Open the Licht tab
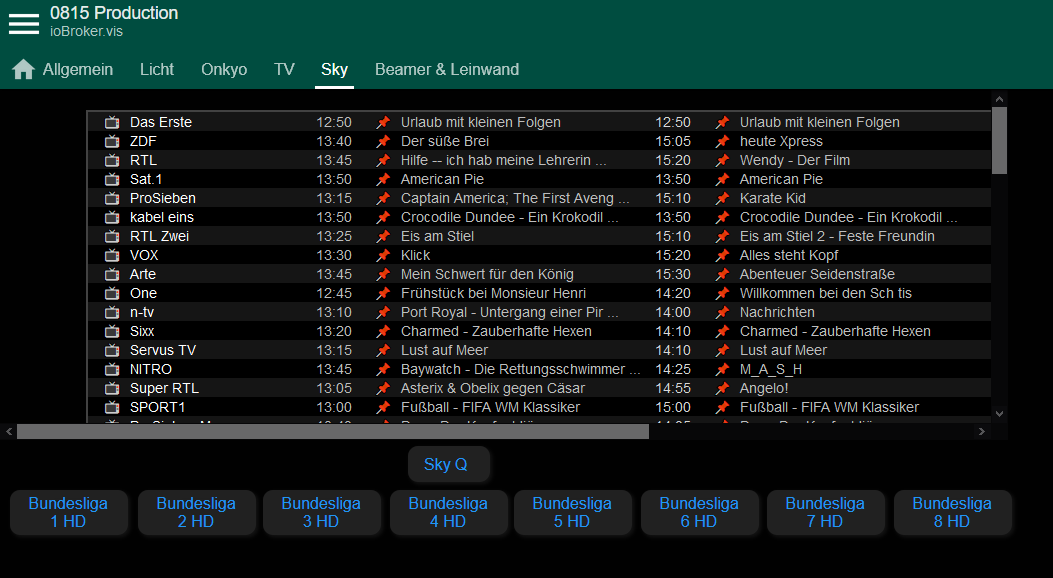Viewport: 1053px width, 578px height. pos(157,69)
